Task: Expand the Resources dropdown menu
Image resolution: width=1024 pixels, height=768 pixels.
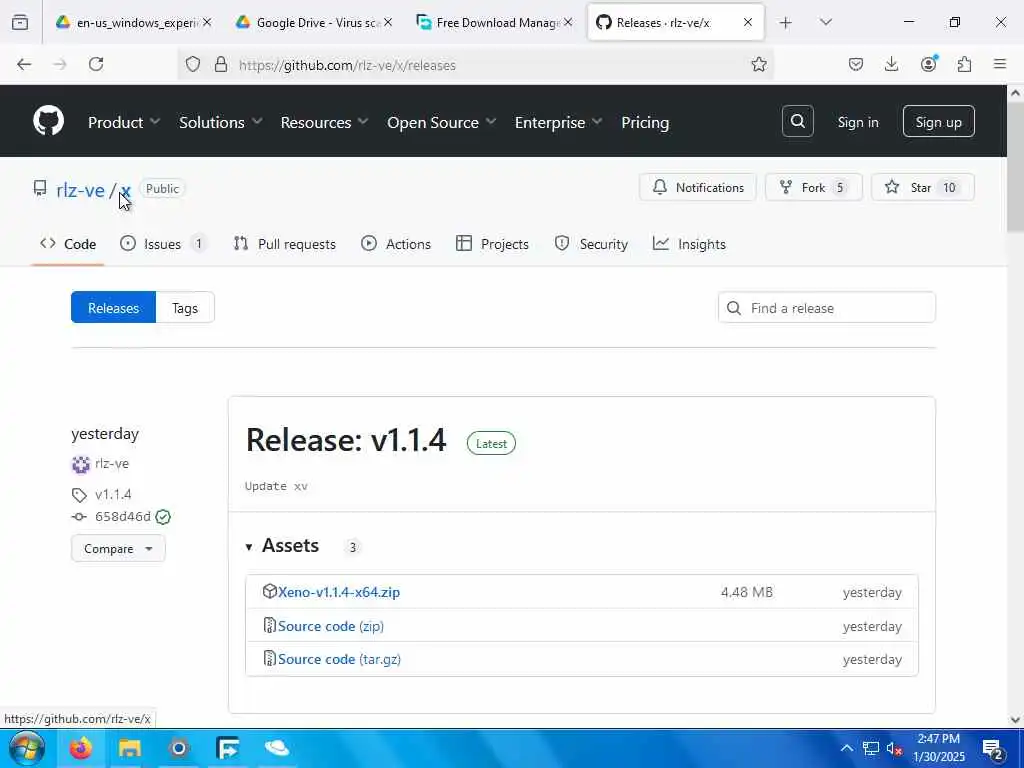Action: [x=325, y=122]
